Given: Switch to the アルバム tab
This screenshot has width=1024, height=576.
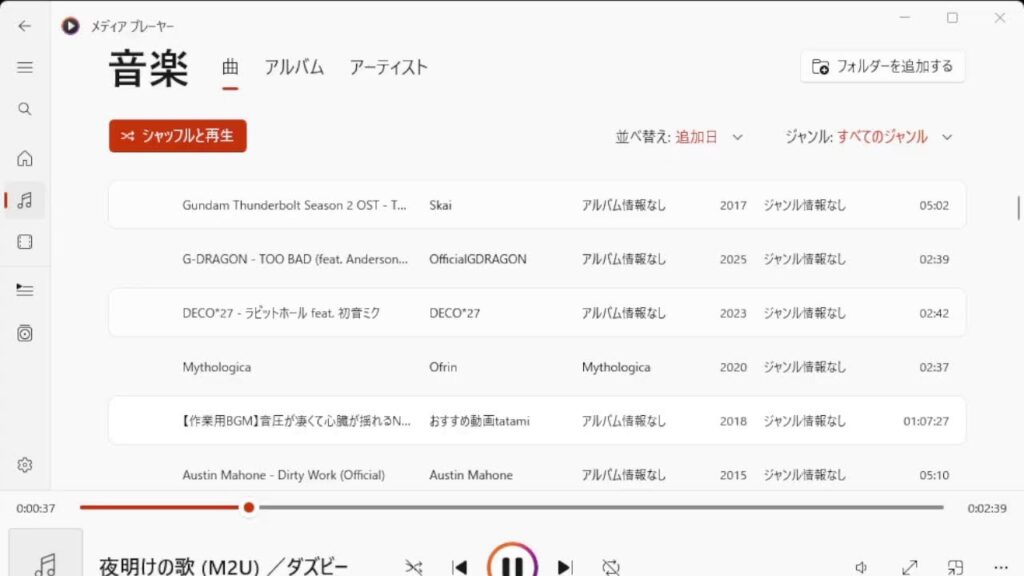Looking at the screenshot, I should [294, 67].
